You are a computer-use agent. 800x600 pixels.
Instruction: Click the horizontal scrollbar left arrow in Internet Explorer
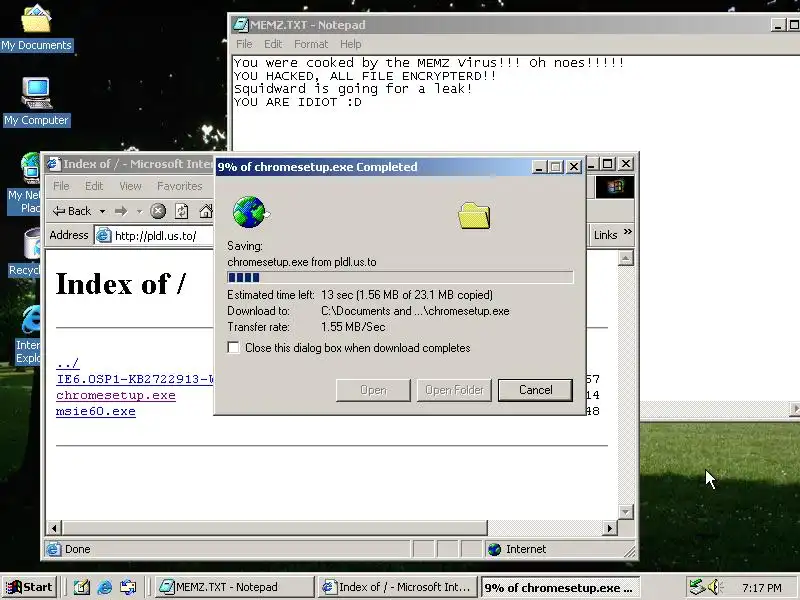[x=54, y=528]
